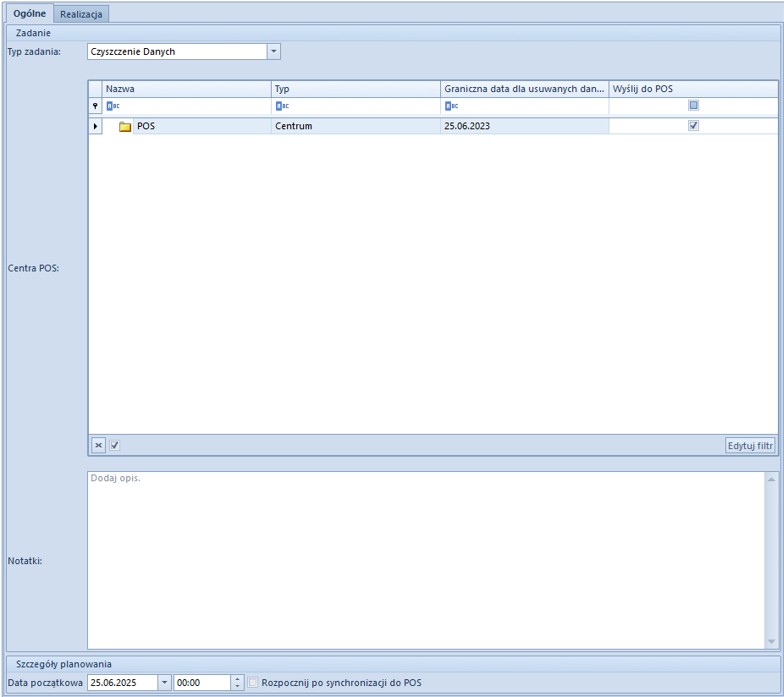This screenshot has height=697, width=784.
Task: Click the filter icon in the Nazwa column
Action: click(112, 106)
